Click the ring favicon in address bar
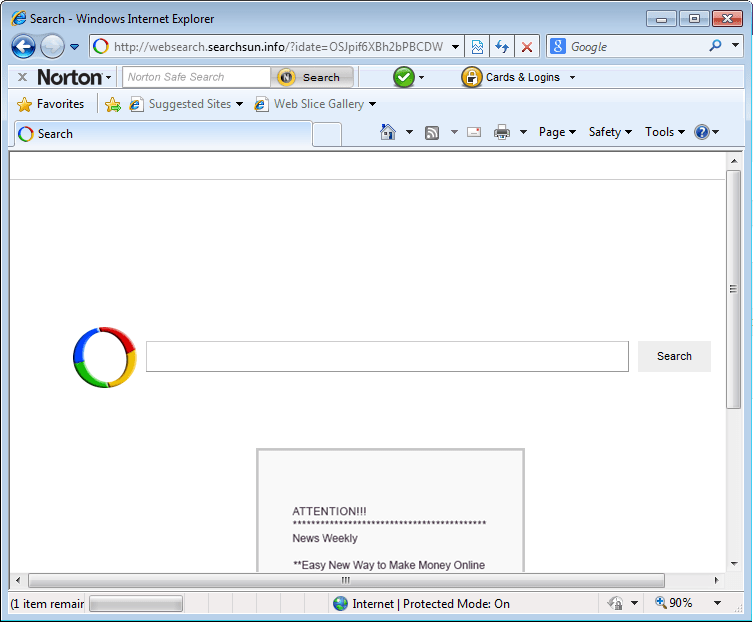The image size is (753, 622). pyautogui.click(x=101, y=47)
